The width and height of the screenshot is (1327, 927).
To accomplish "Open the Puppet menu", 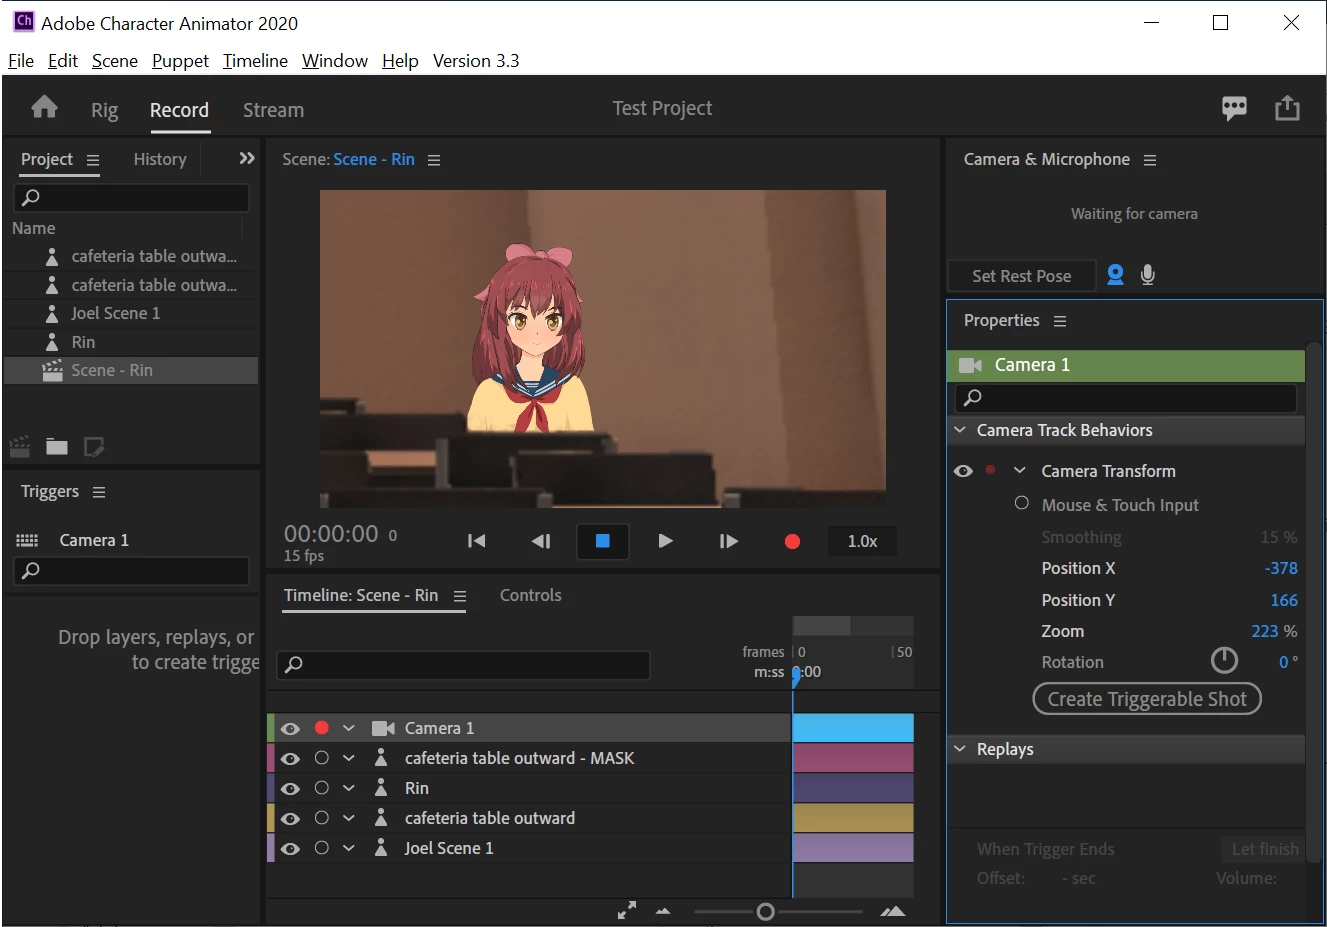I will pos(180,61).
